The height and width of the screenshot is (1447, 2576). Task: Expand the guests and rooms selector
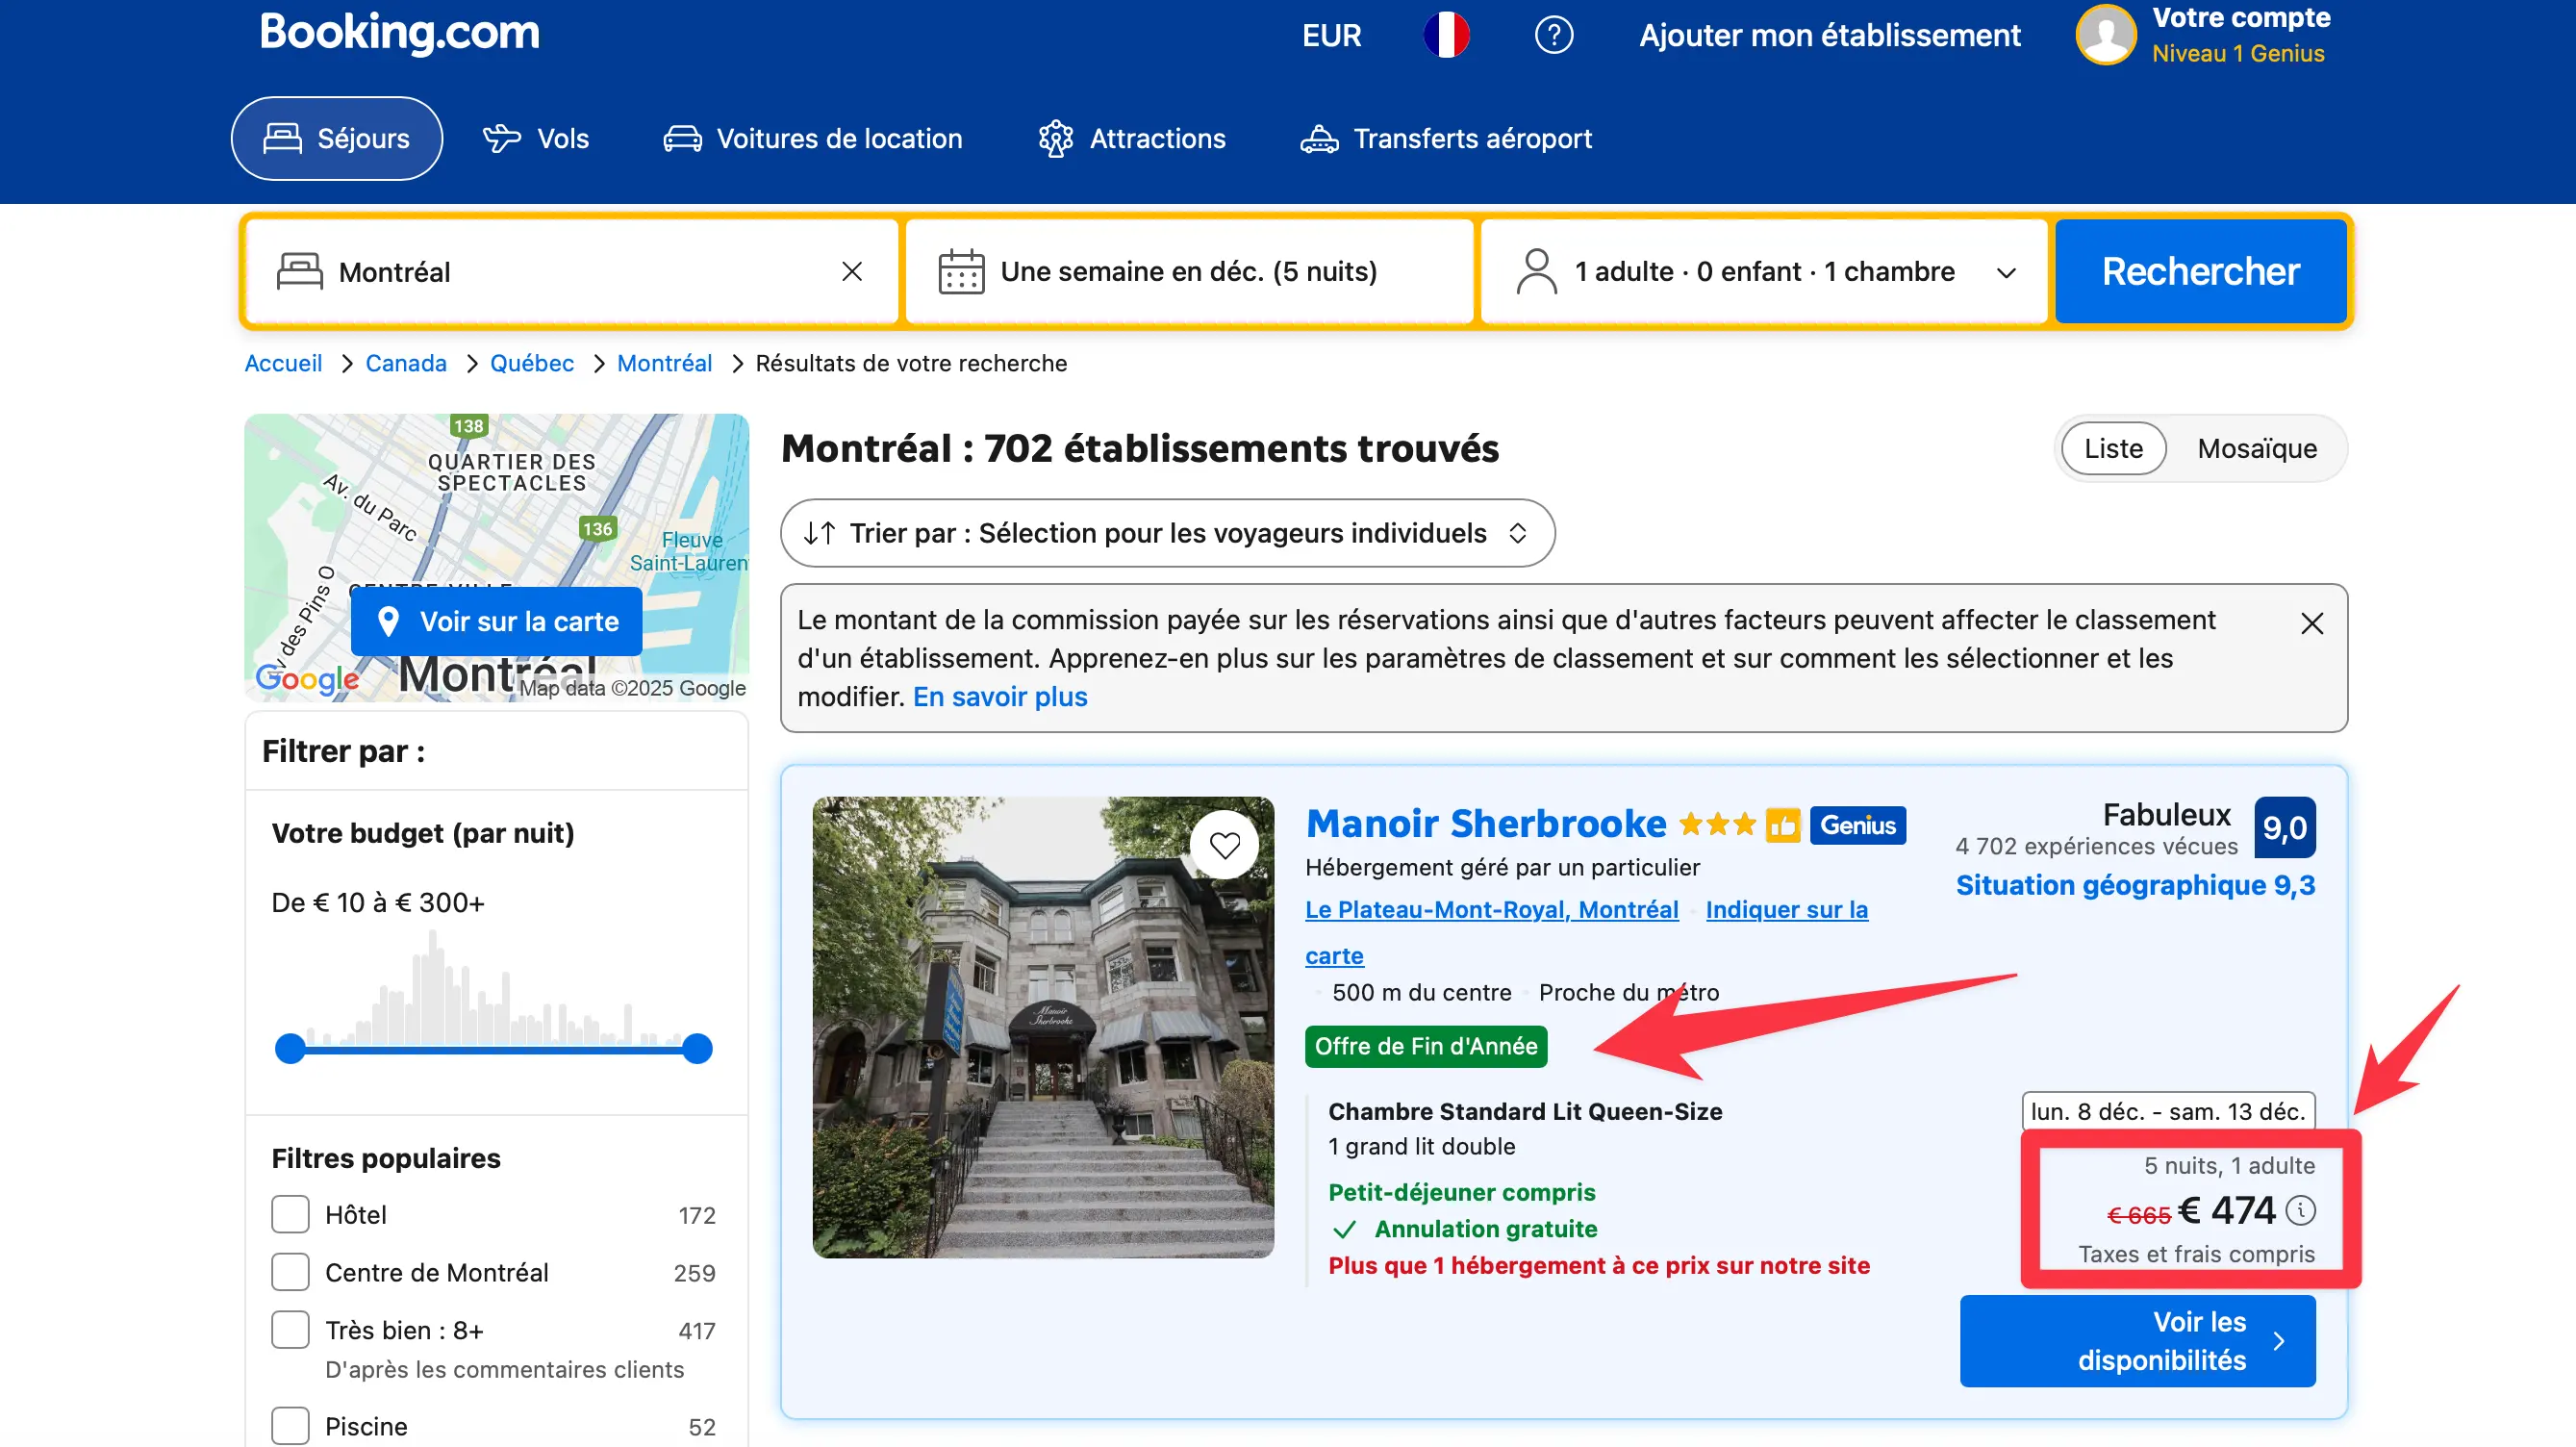pos(1764,272)
